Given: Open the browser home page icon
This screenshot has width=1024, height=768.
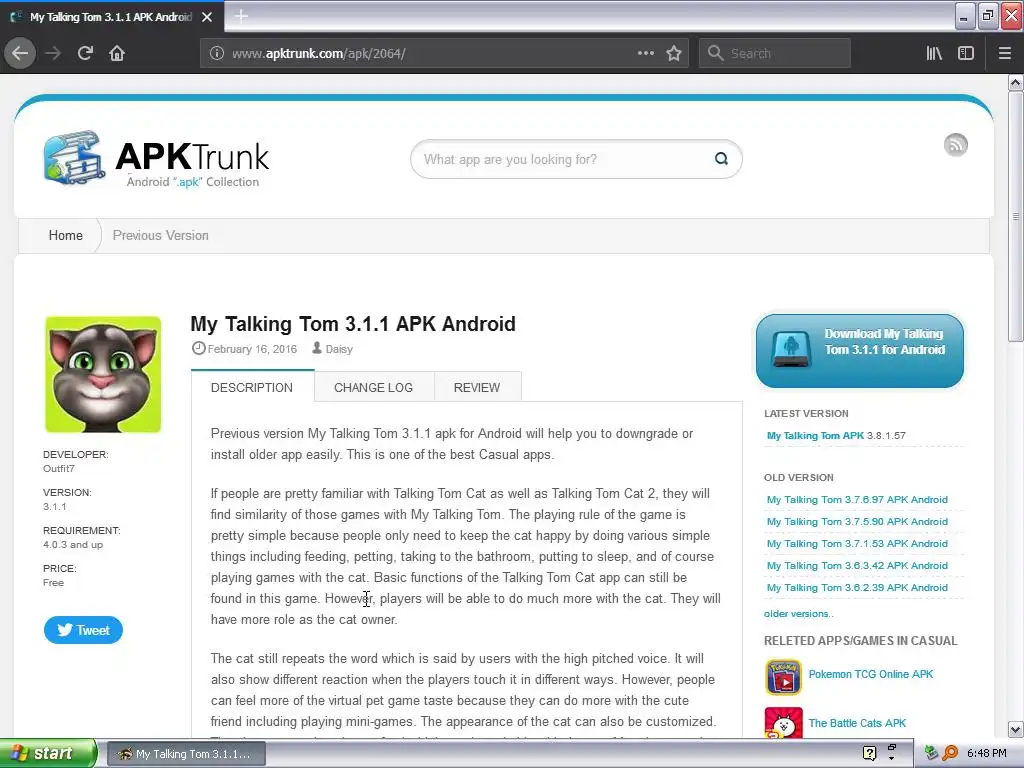Looking at the screenshot, I should tap(117, 53).
